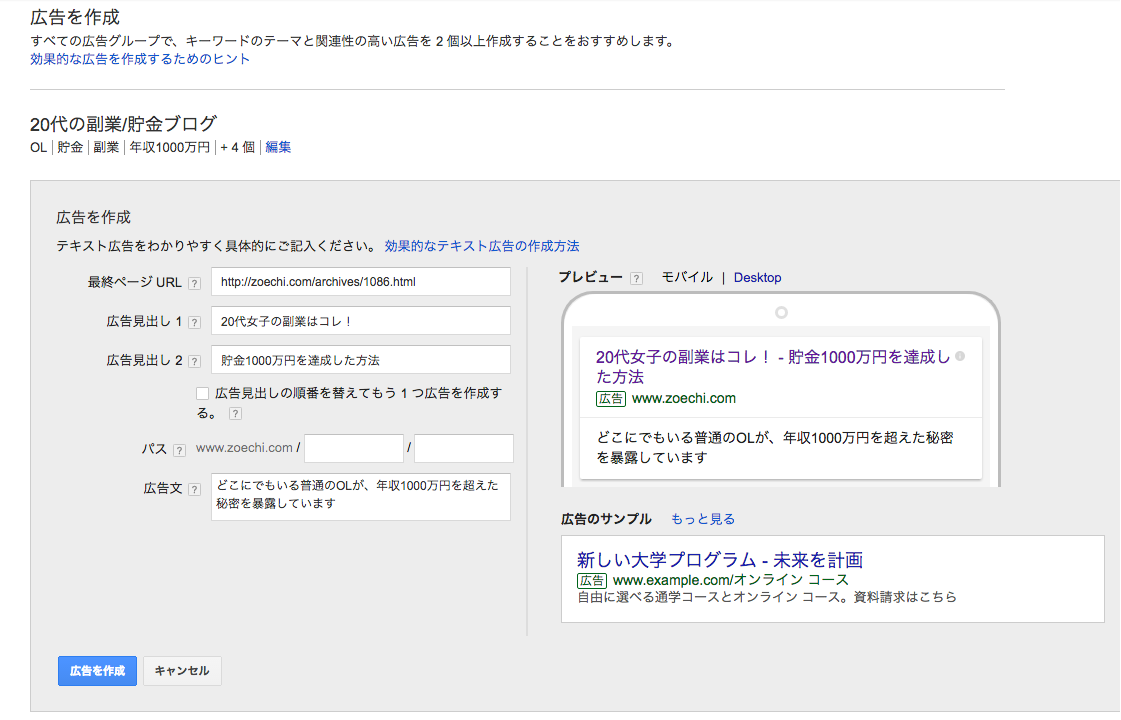Click the 広告を作成 blue button
This screenshot has height=720, width=1121.
pos(97,671)
